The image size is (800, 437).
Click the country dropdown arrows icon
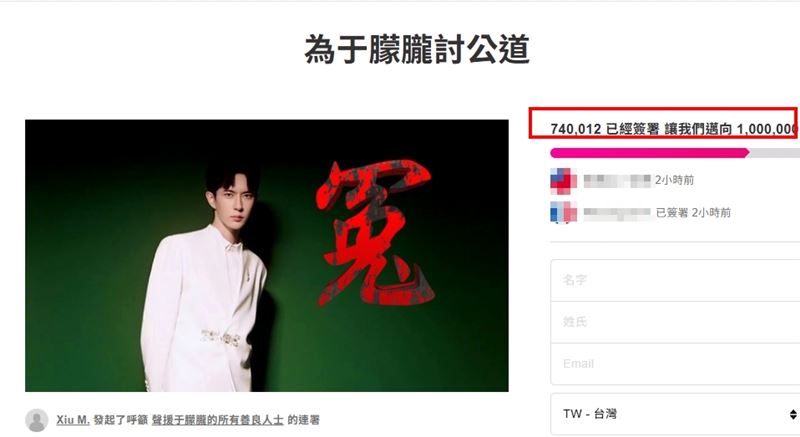pyautogui.click(x=793, y=414)
